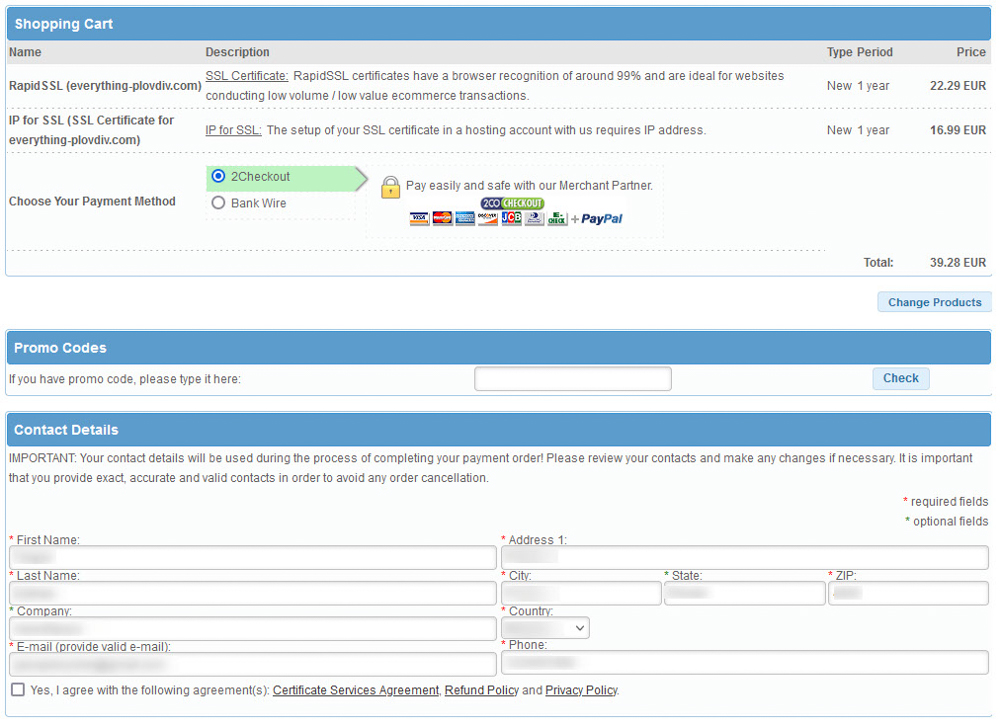The width and height of the screenshot is (1000, 728).
Task: Click the 2CO Checkout logo
Action: [x=512, y=202]
